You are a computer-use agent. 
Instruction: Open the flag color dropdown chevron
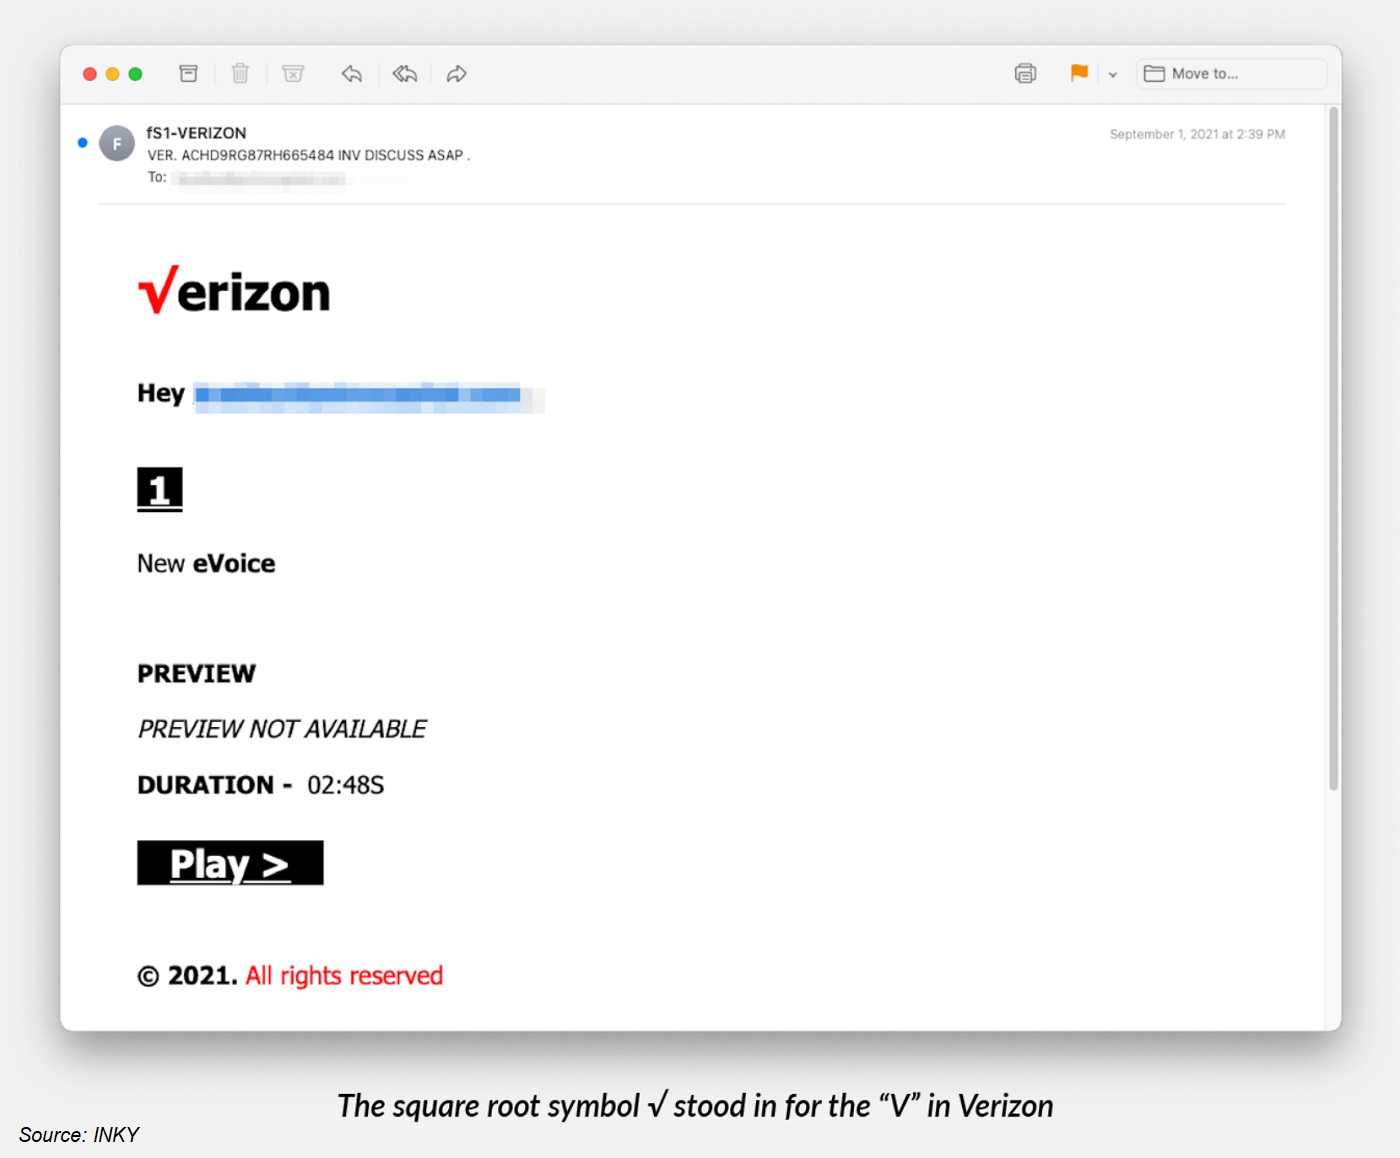pos(1112,74)
